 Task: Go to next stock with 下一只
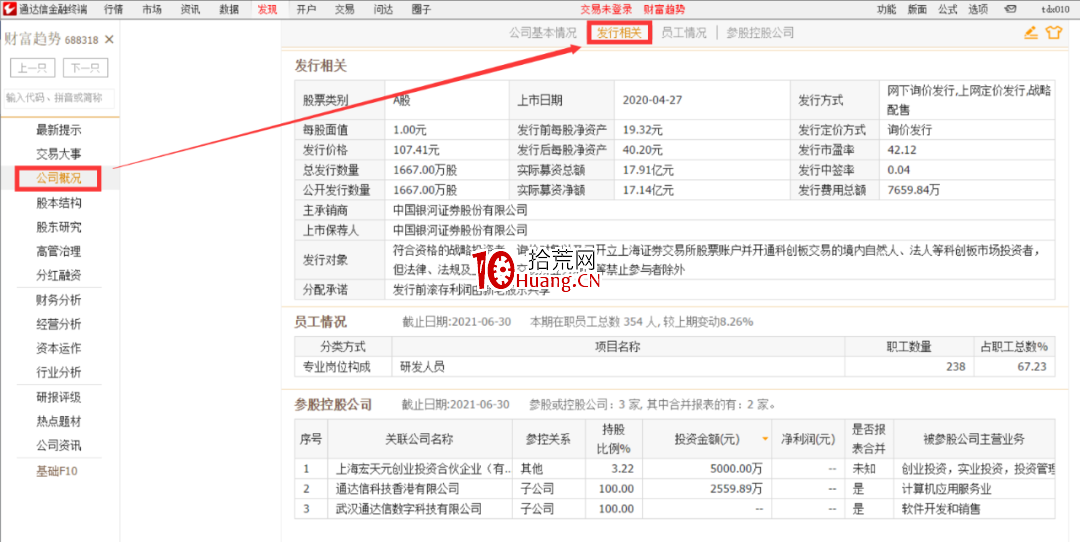(x=85, y=68)
